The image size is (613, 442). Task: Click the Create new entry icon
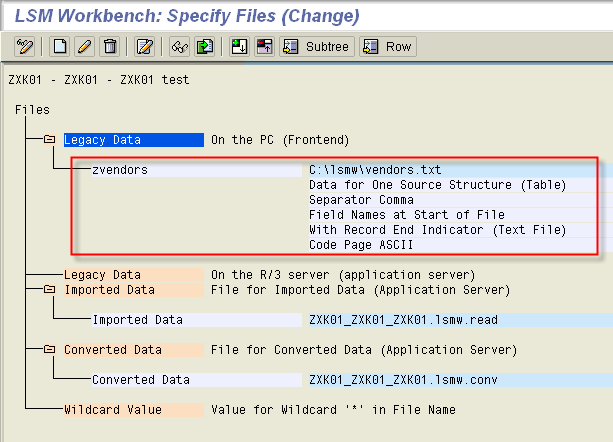[x=60, y=46]
